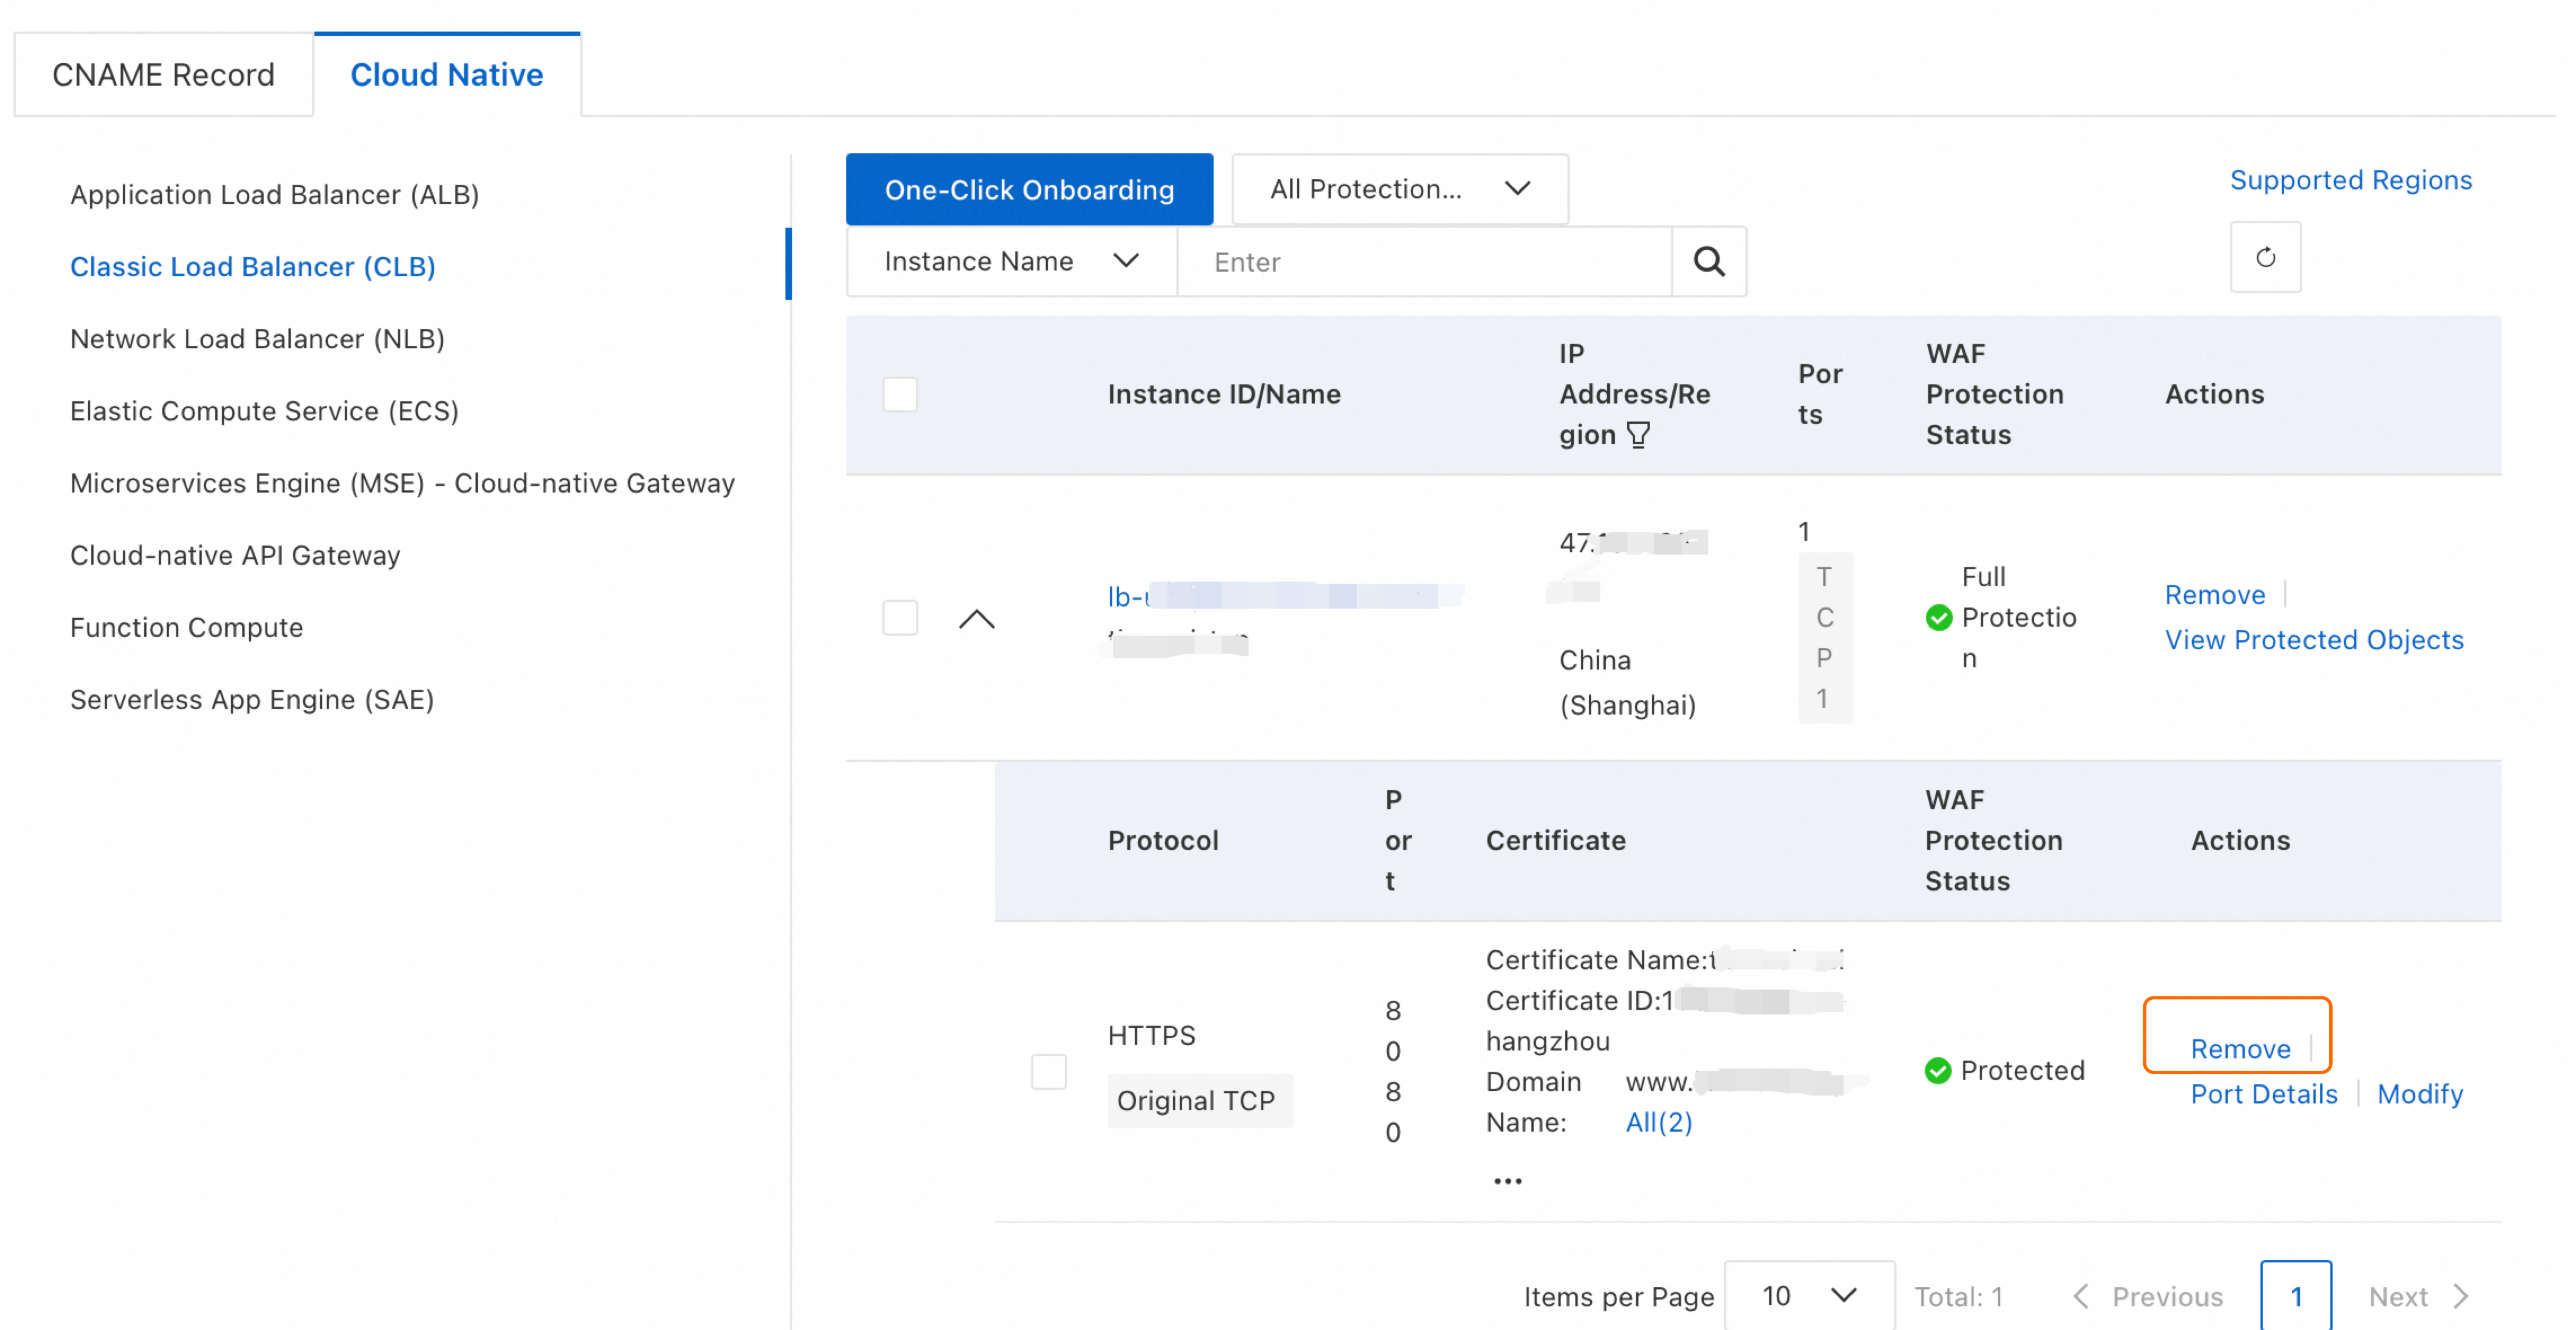Toggle the select-all header checkbox

coord(899,394)
